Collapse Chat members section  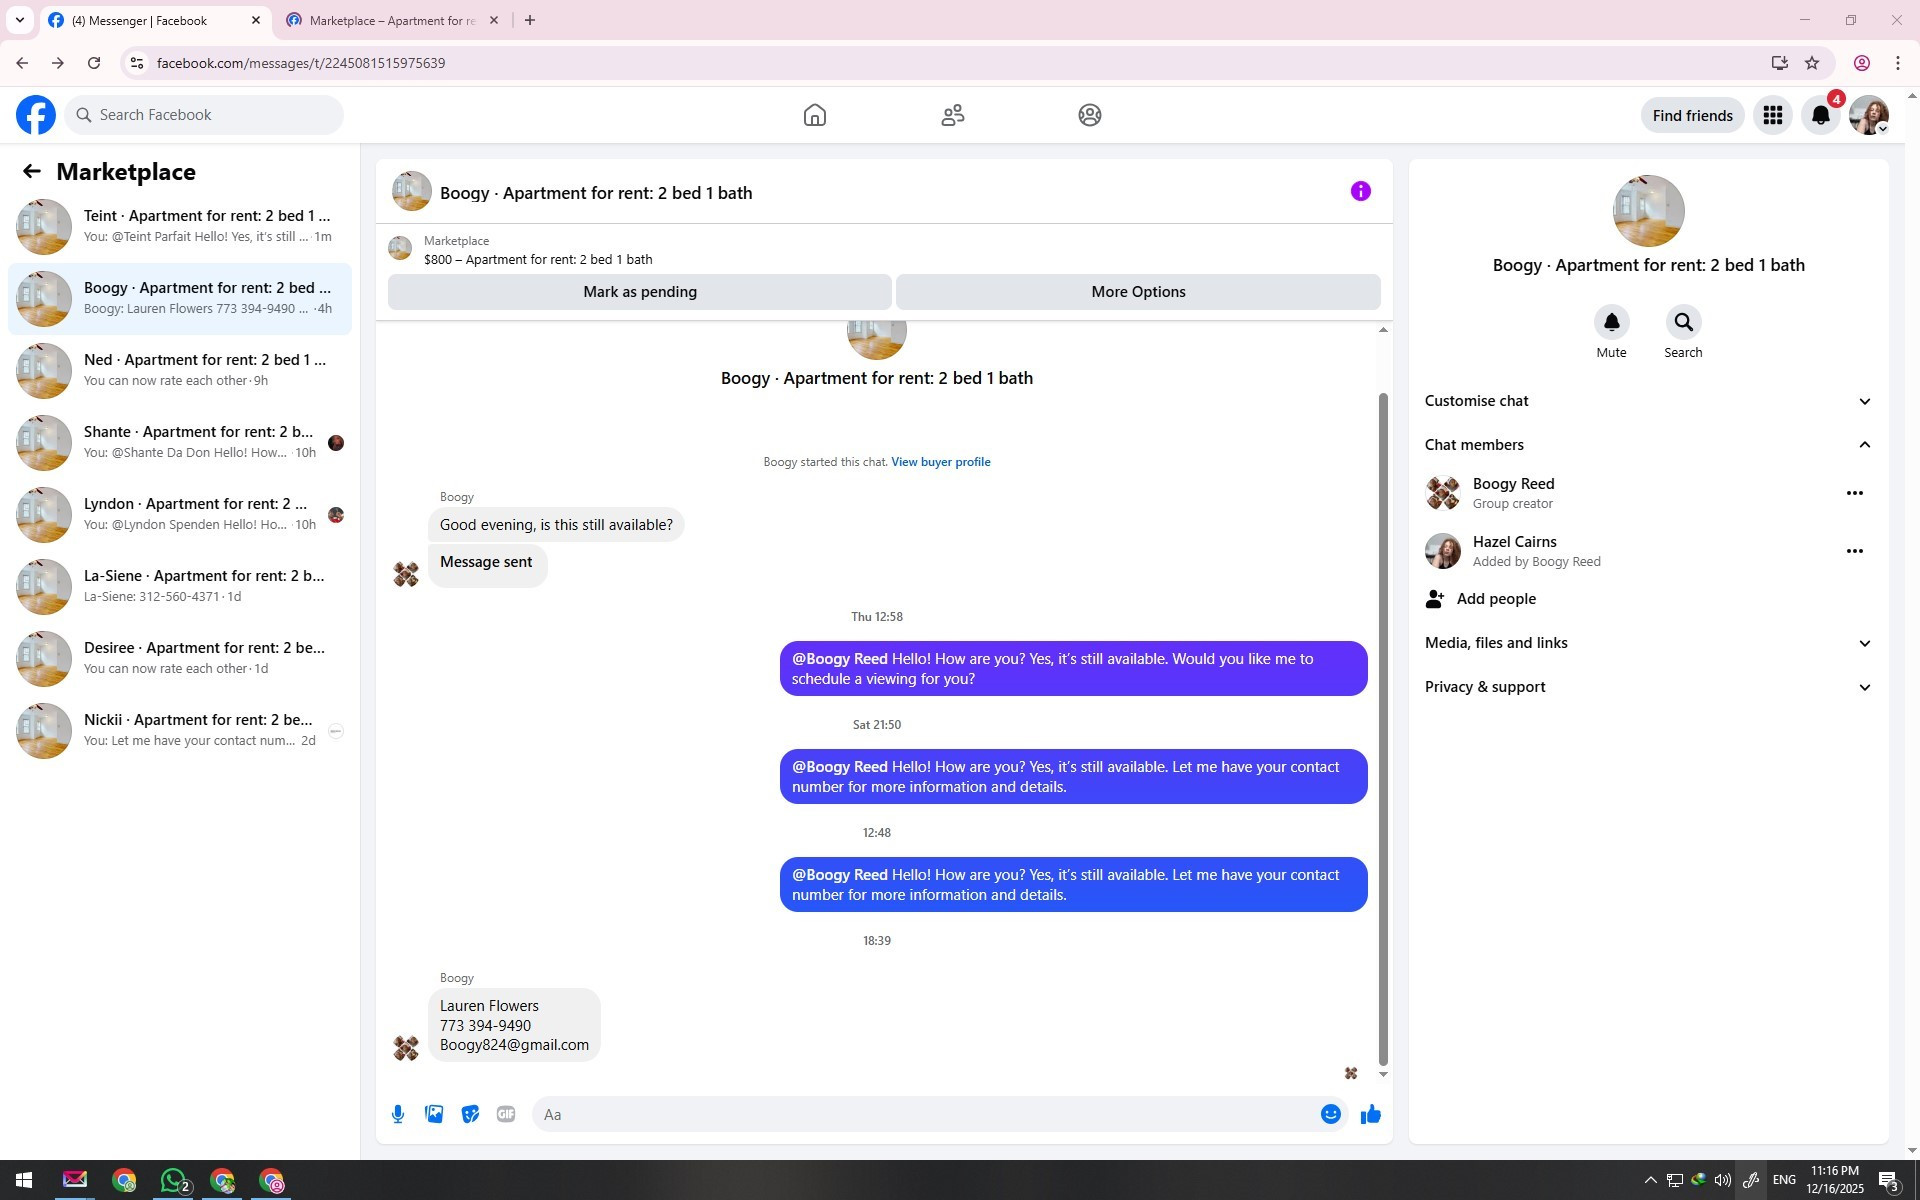pos(1648,445)
